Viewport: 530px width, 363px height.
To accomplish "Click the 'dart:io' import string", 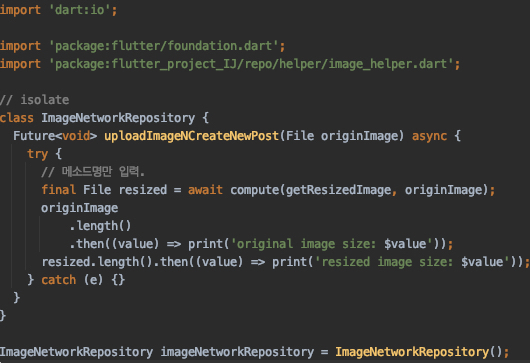I will pyautogui.click(x=80, y=10).
